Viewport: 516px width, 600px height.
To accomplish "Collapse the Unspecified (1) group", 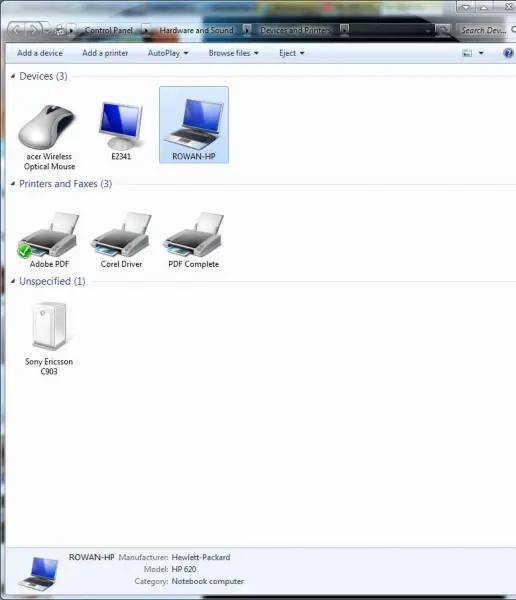I will coord(13,282).
